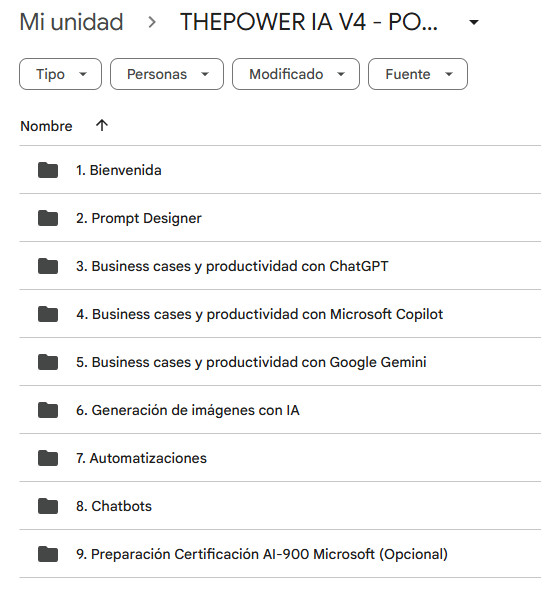Select the THEPOWER IA V4 breadcrumb title
This screenshot has width=541, height=595.
click(309, 22)
